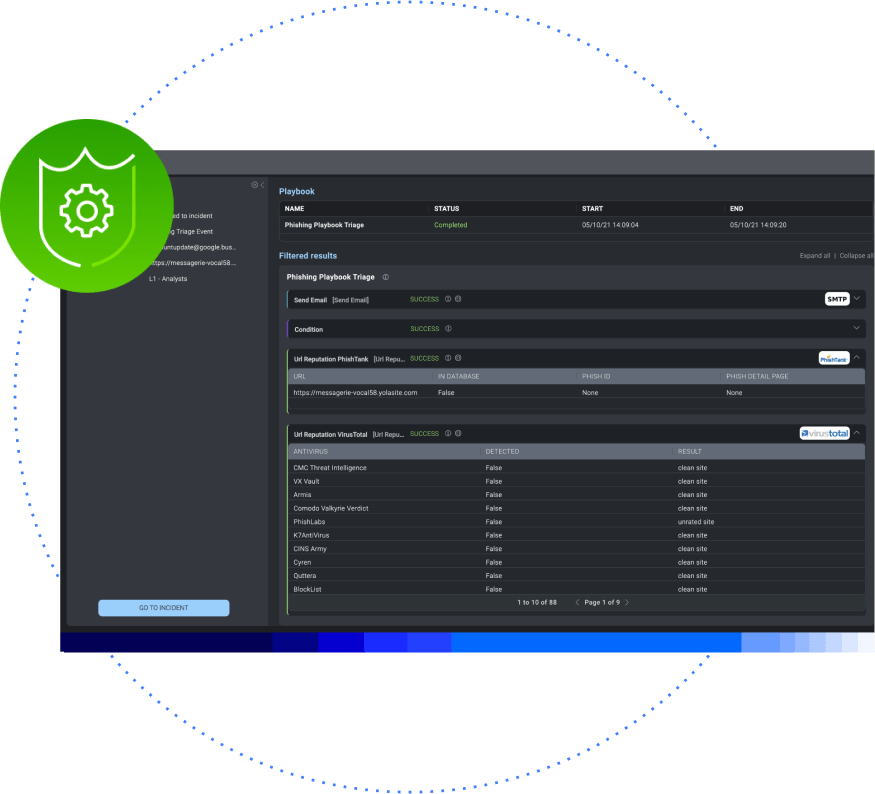Click the VirusTotal logo badge

[x=824, y=433]
